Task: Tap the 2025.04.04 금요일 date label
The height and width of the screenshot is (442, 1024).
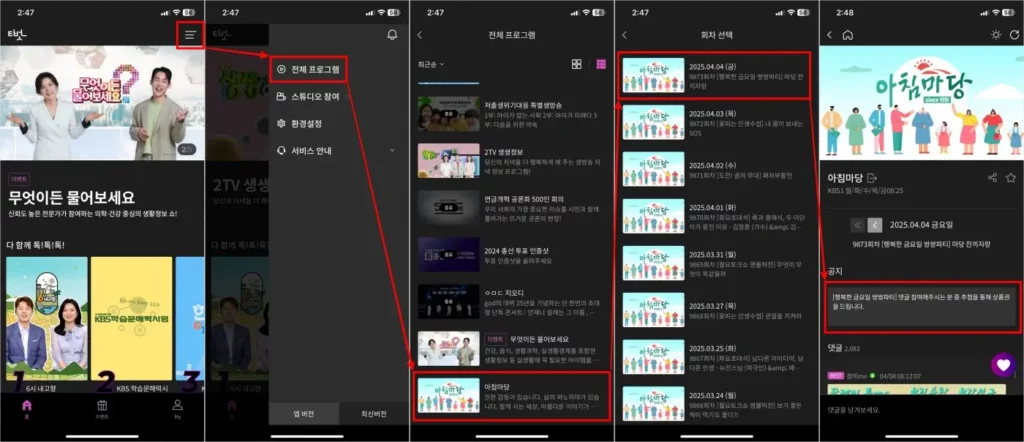Action: [x=921, y=225]
